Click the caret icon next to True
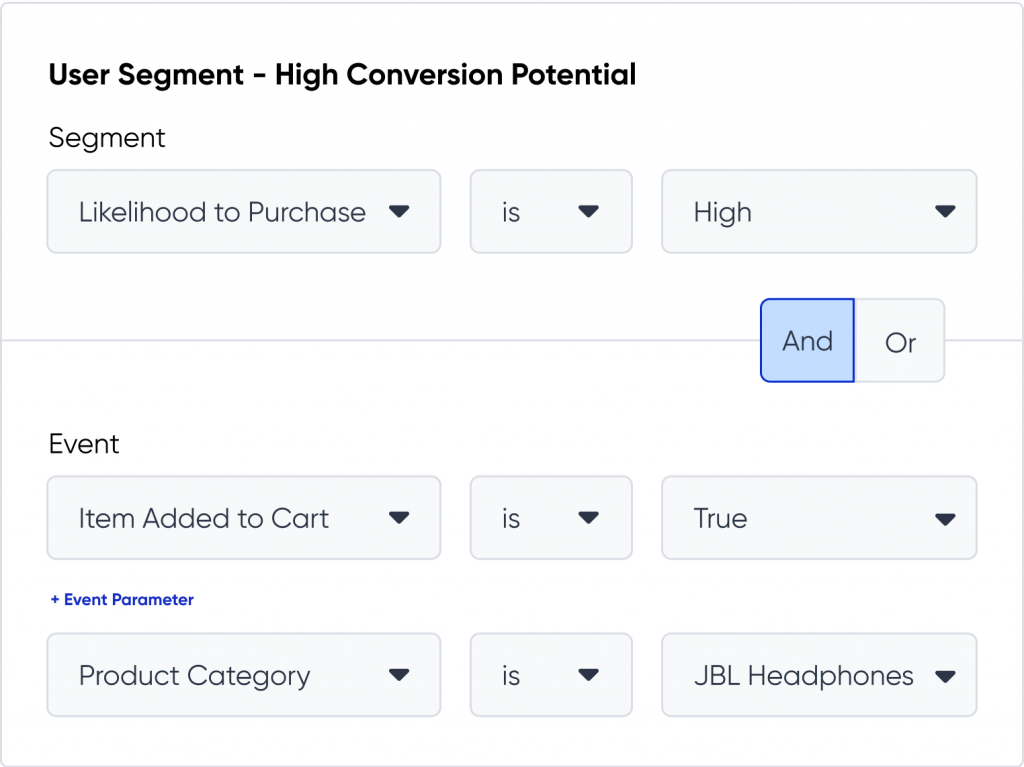 pos(944,518)
